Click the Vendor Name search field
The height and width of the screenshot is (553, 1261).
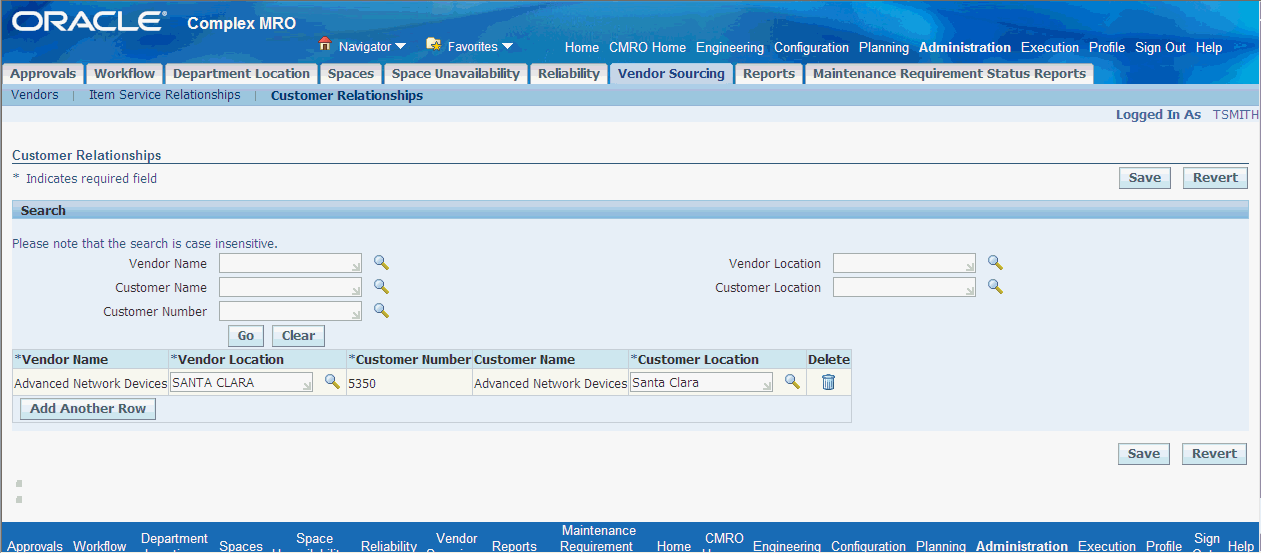pyautogui.click(x=291, y=263)
